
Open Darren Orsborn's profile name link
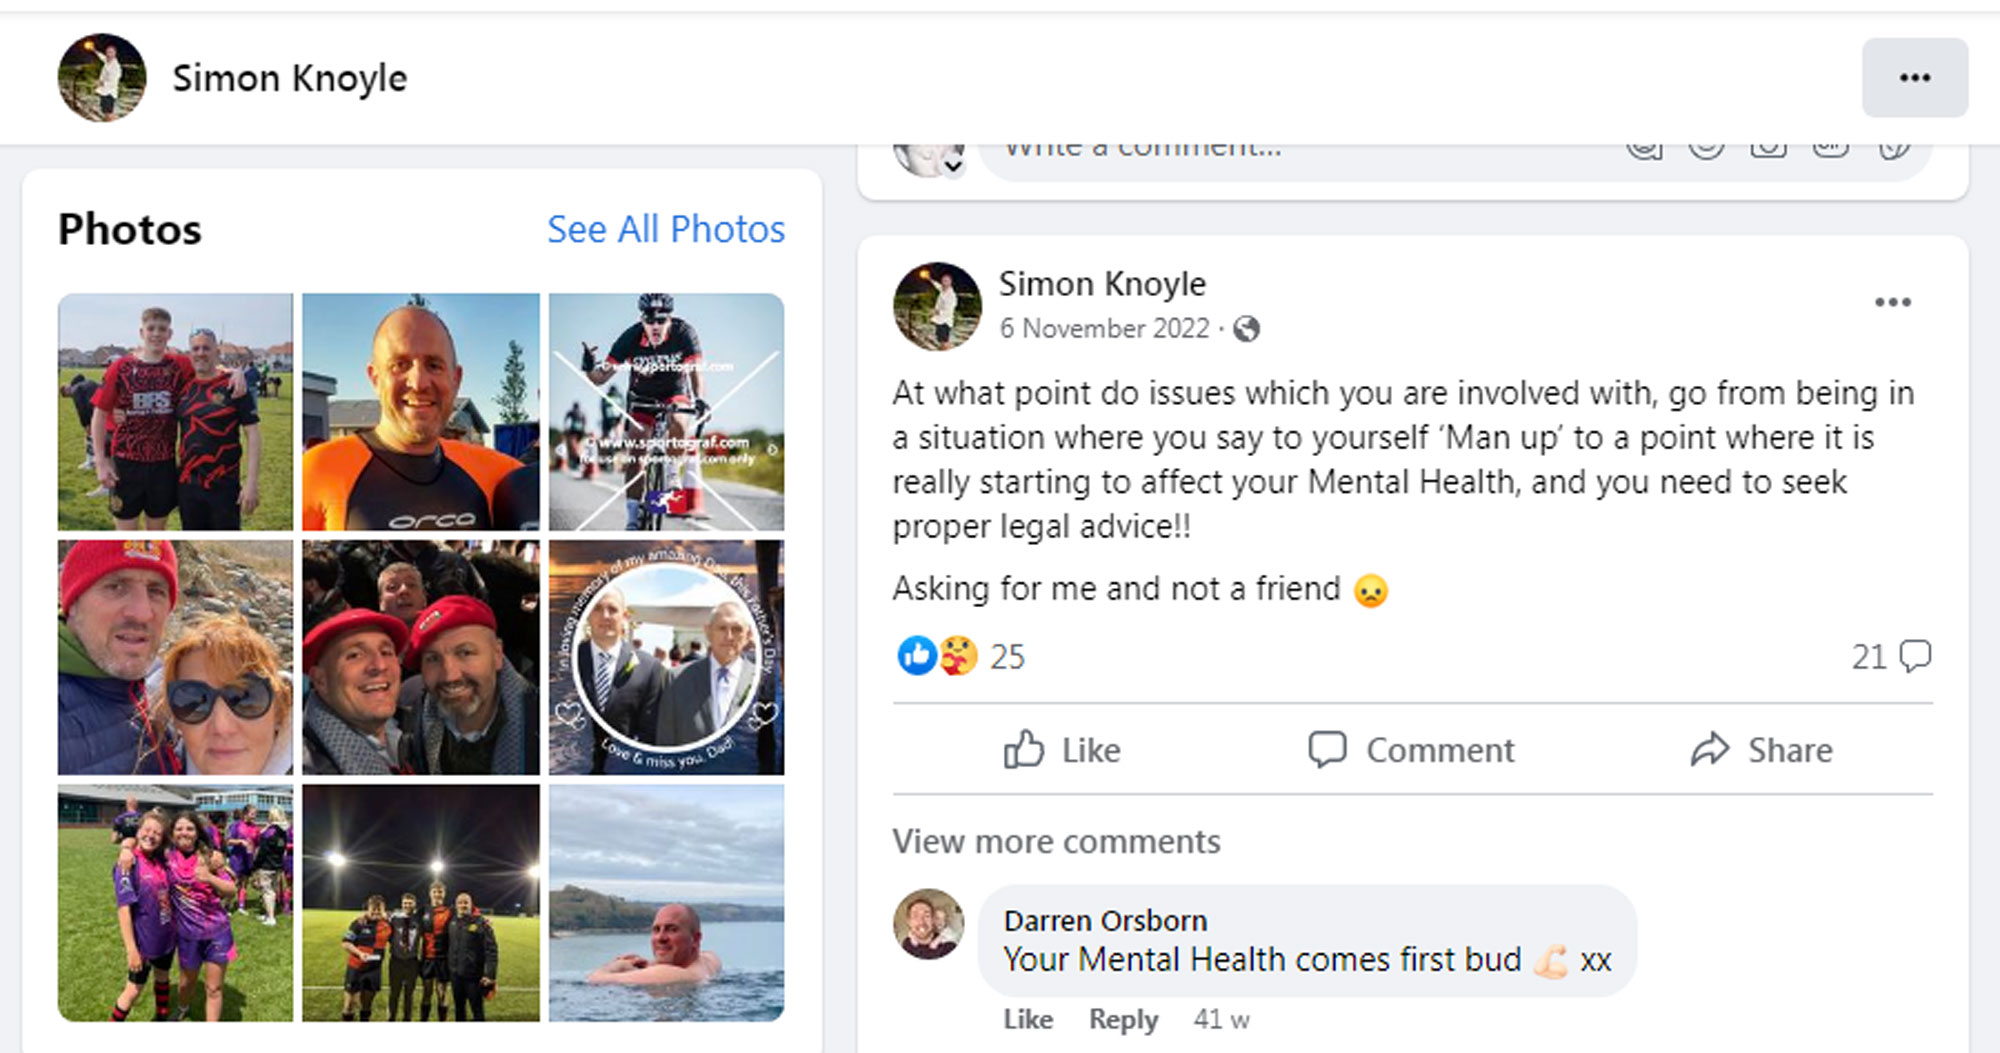(1105, 920)
